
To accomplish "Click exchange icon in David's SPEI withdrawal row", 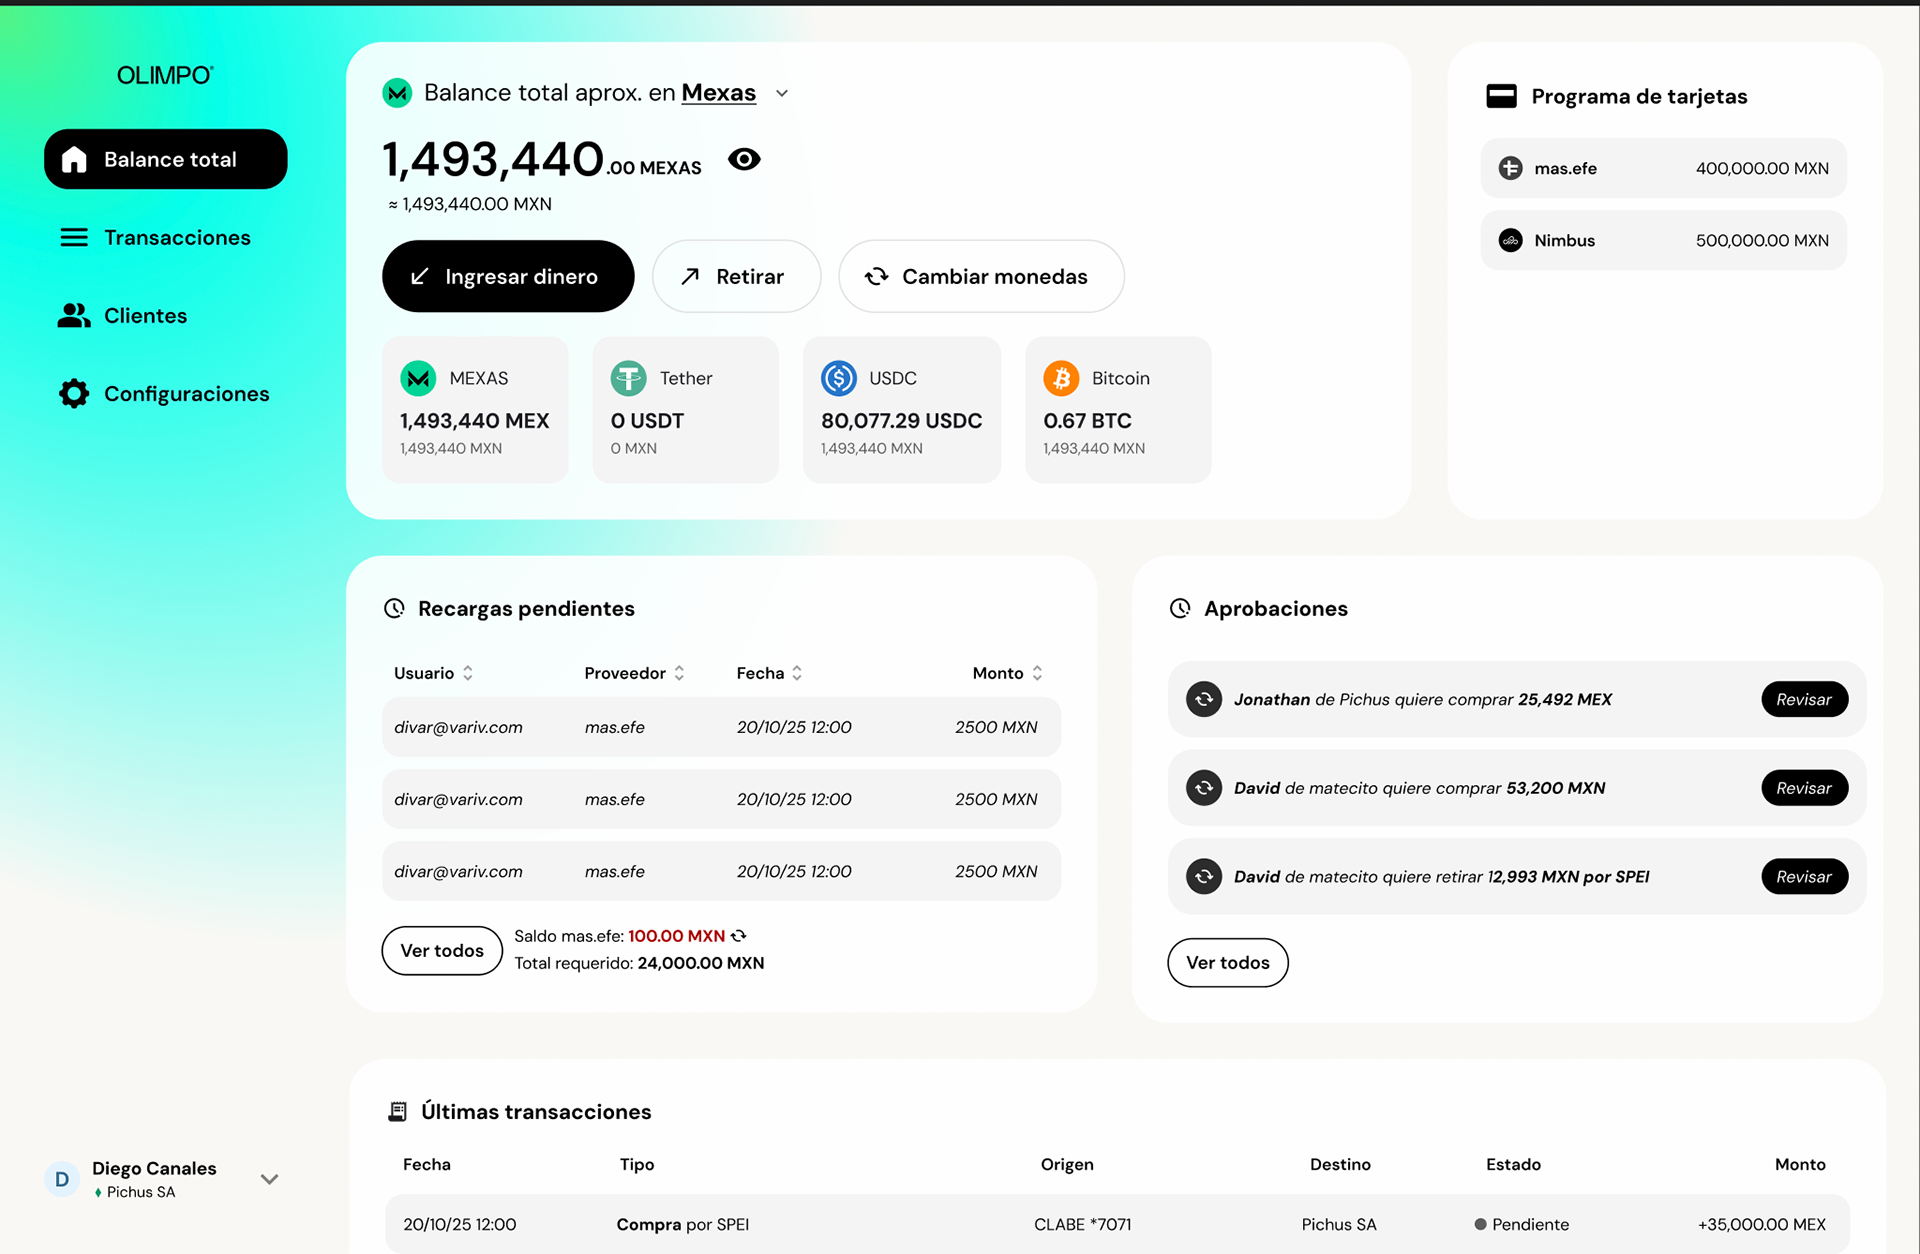I will click(1204, 877).
